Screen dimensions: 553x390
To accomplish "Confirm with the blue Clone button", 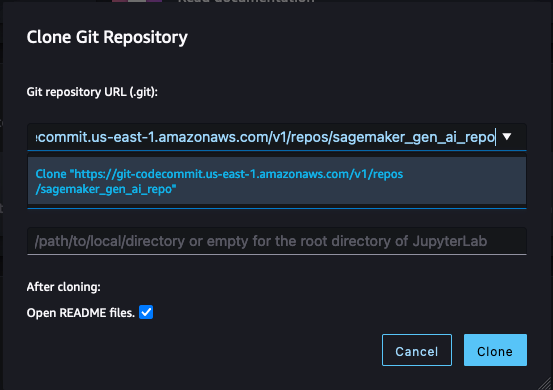I will [495, 350].
